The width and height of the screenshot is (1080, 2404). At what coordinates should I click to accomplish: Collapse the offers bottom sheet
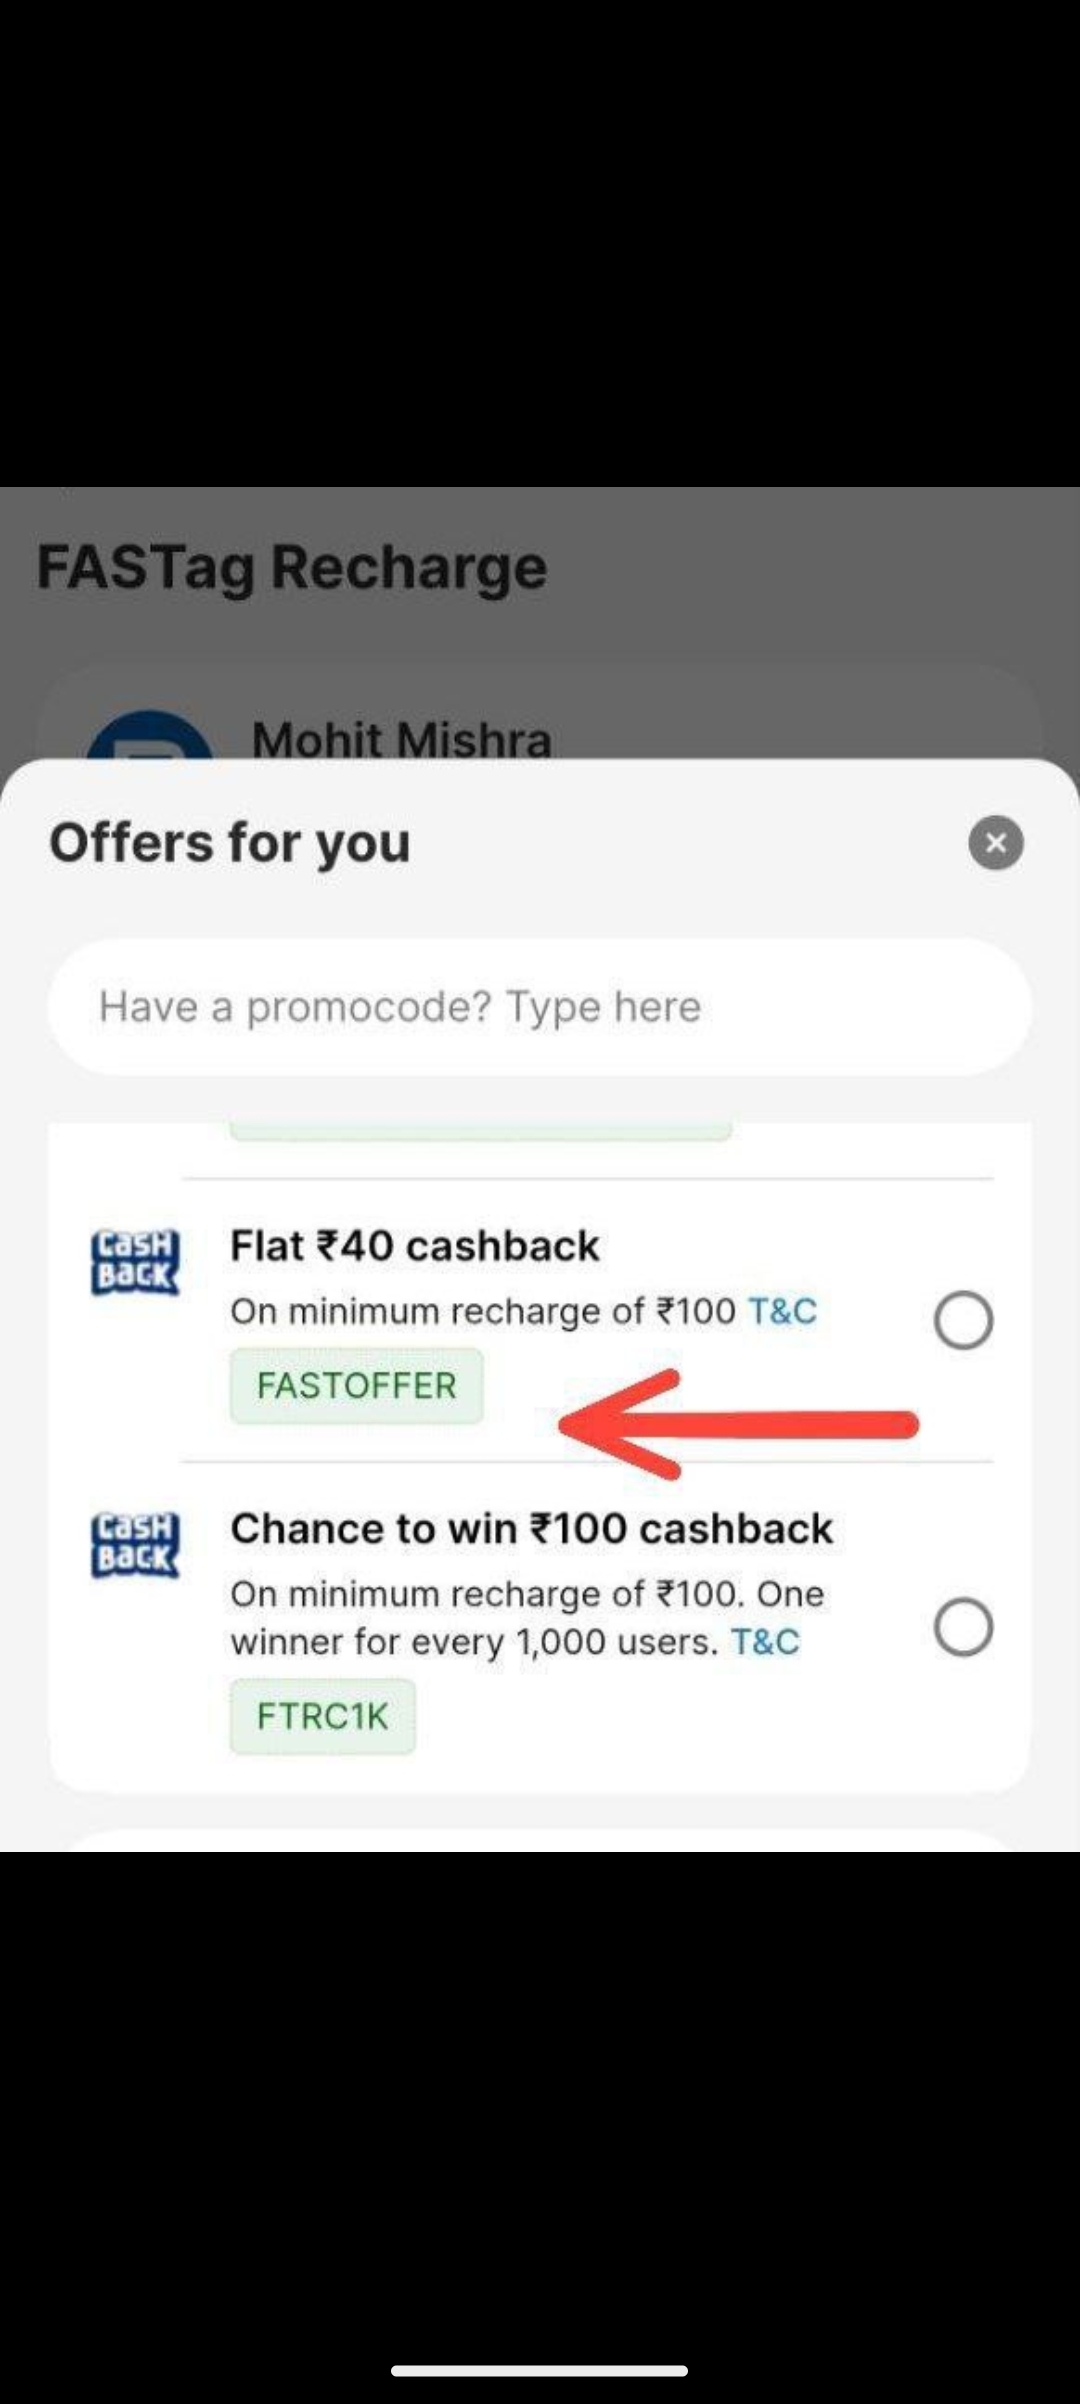click(x=996, y=843)
